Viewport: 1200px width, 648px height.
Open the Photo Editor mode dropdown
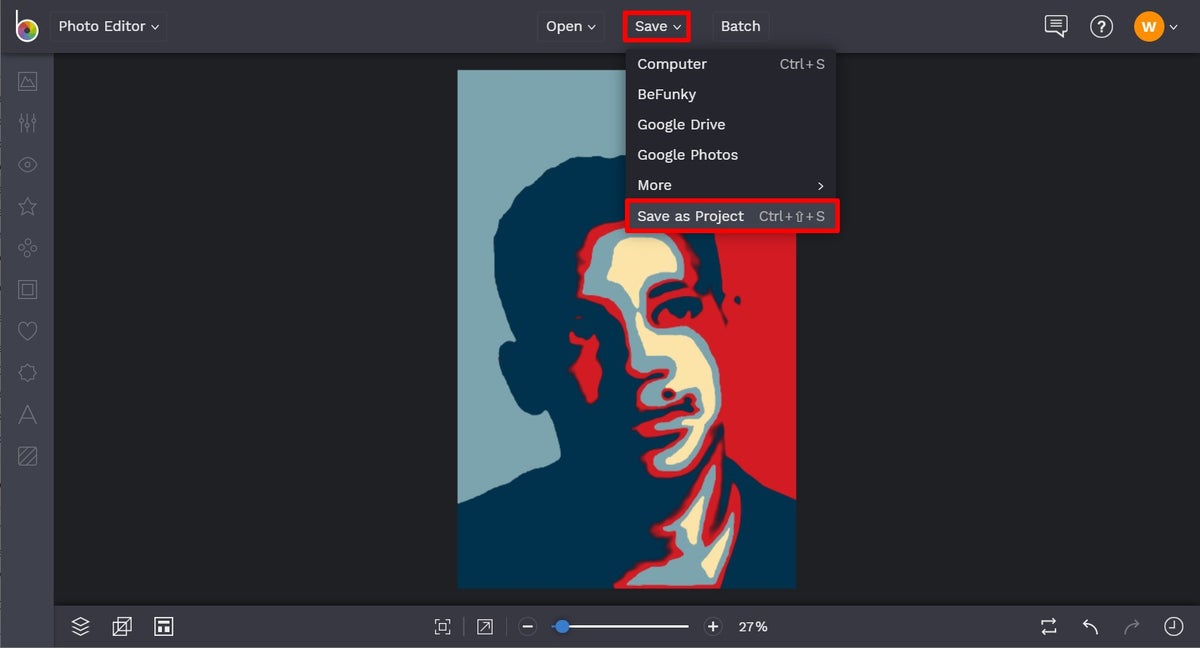(x=107, y=26)
